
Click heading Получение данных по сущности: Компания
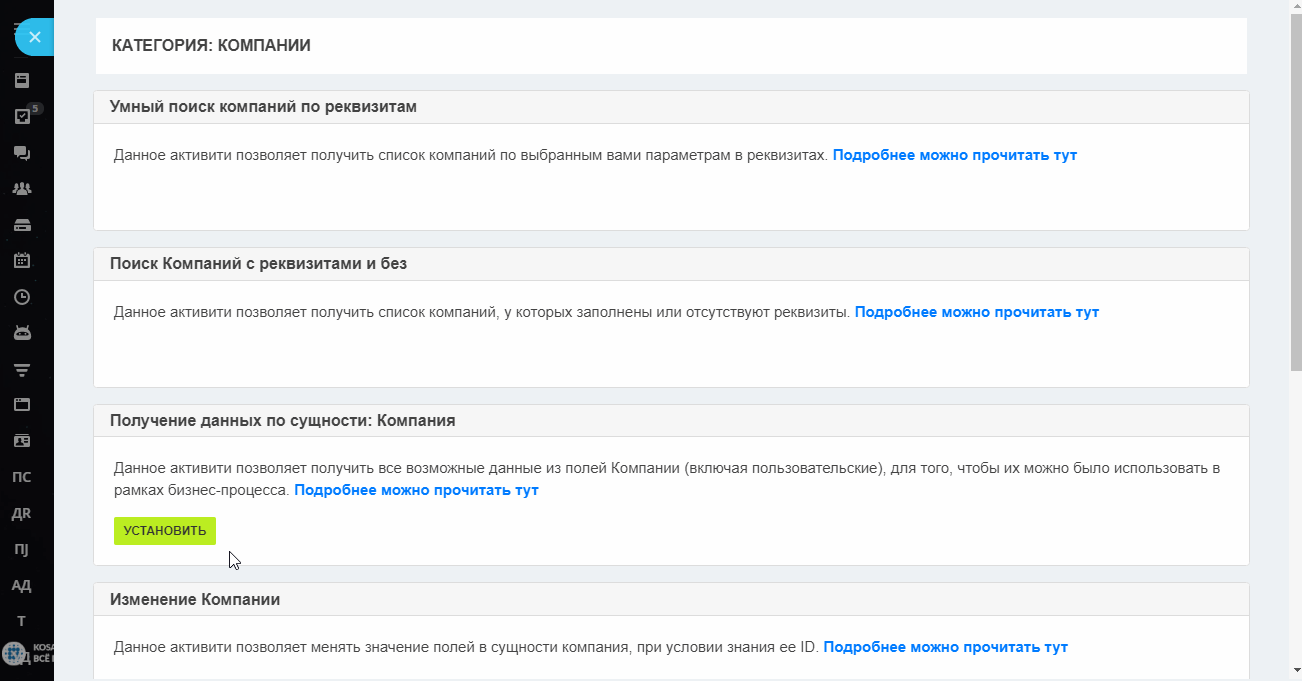282,421
